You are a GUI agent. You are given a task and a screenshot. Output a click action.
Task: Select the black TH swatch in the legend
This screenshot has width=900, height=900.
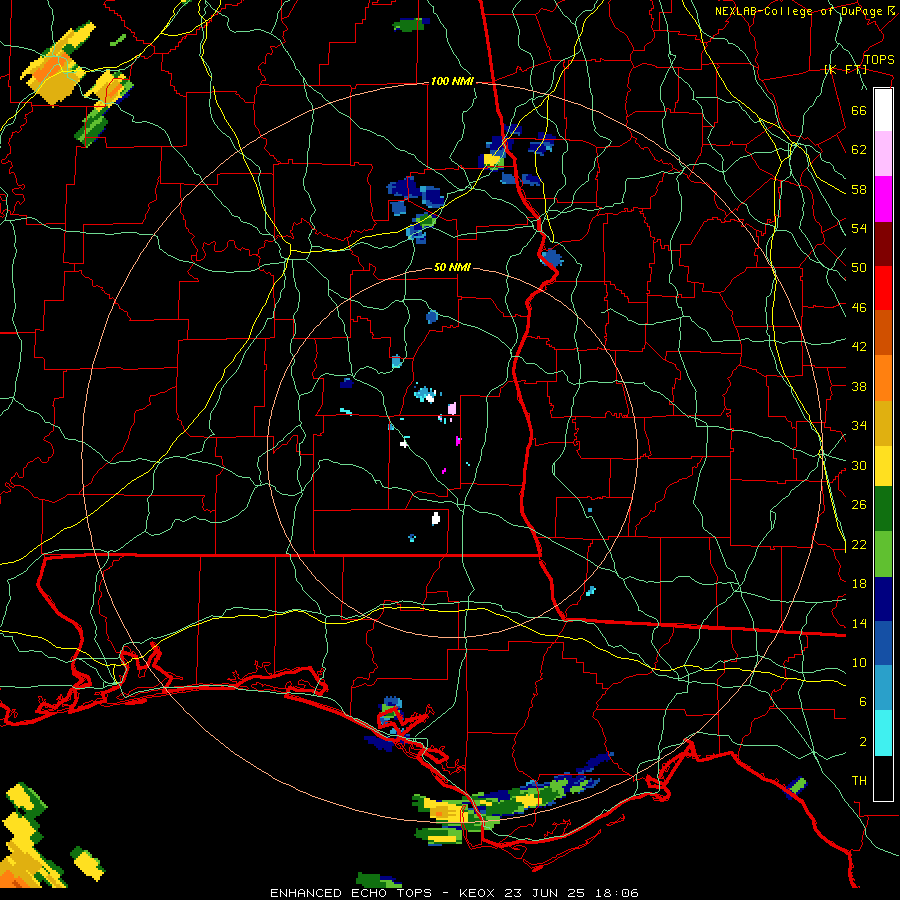pos(883,778)
